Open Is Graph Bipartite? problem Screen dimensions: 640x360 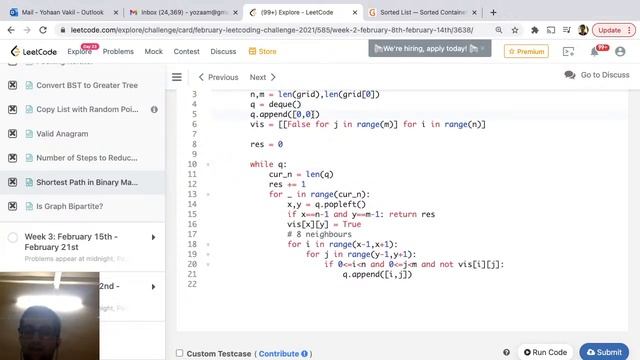(69, 206)
